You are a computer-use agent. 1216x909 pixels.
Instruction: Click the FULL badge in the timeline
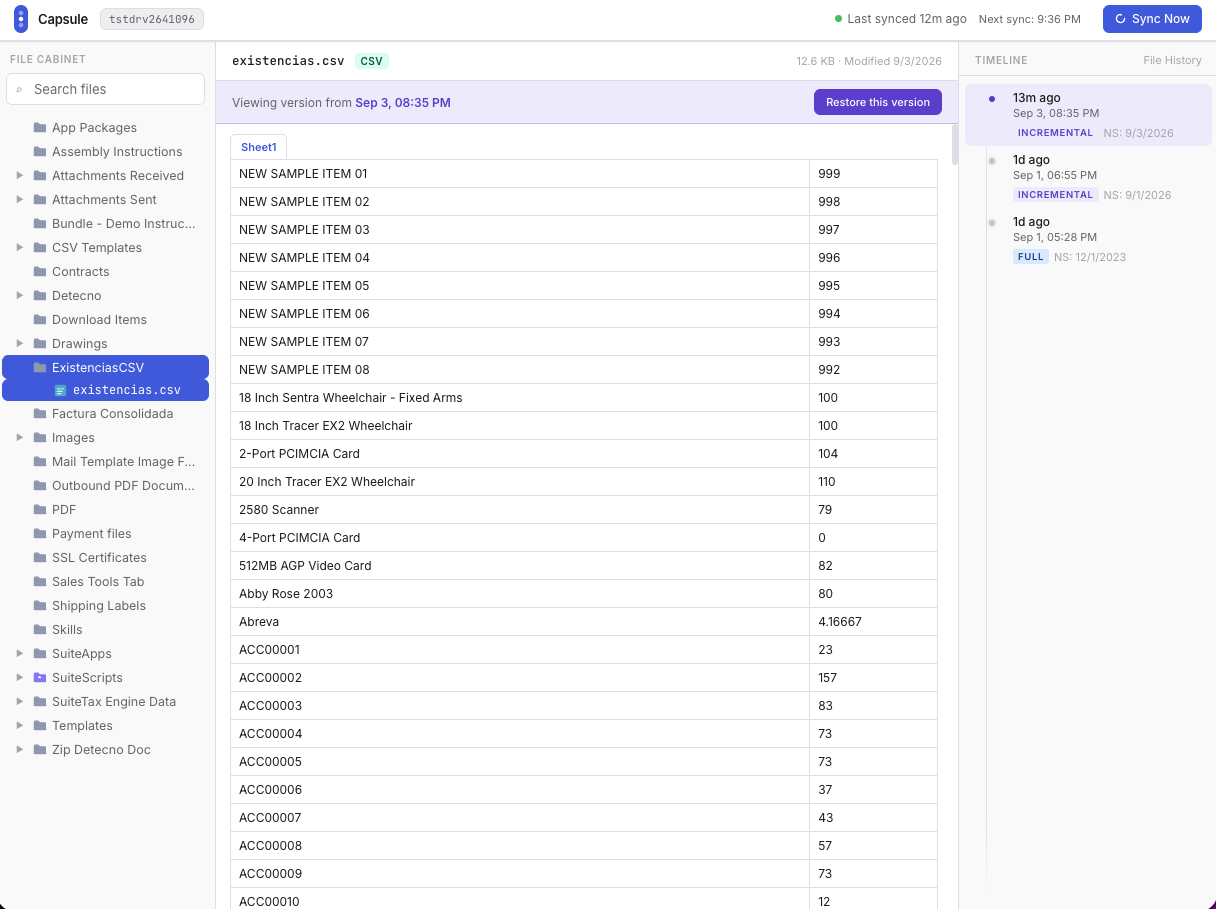(x=1031, y=257)
